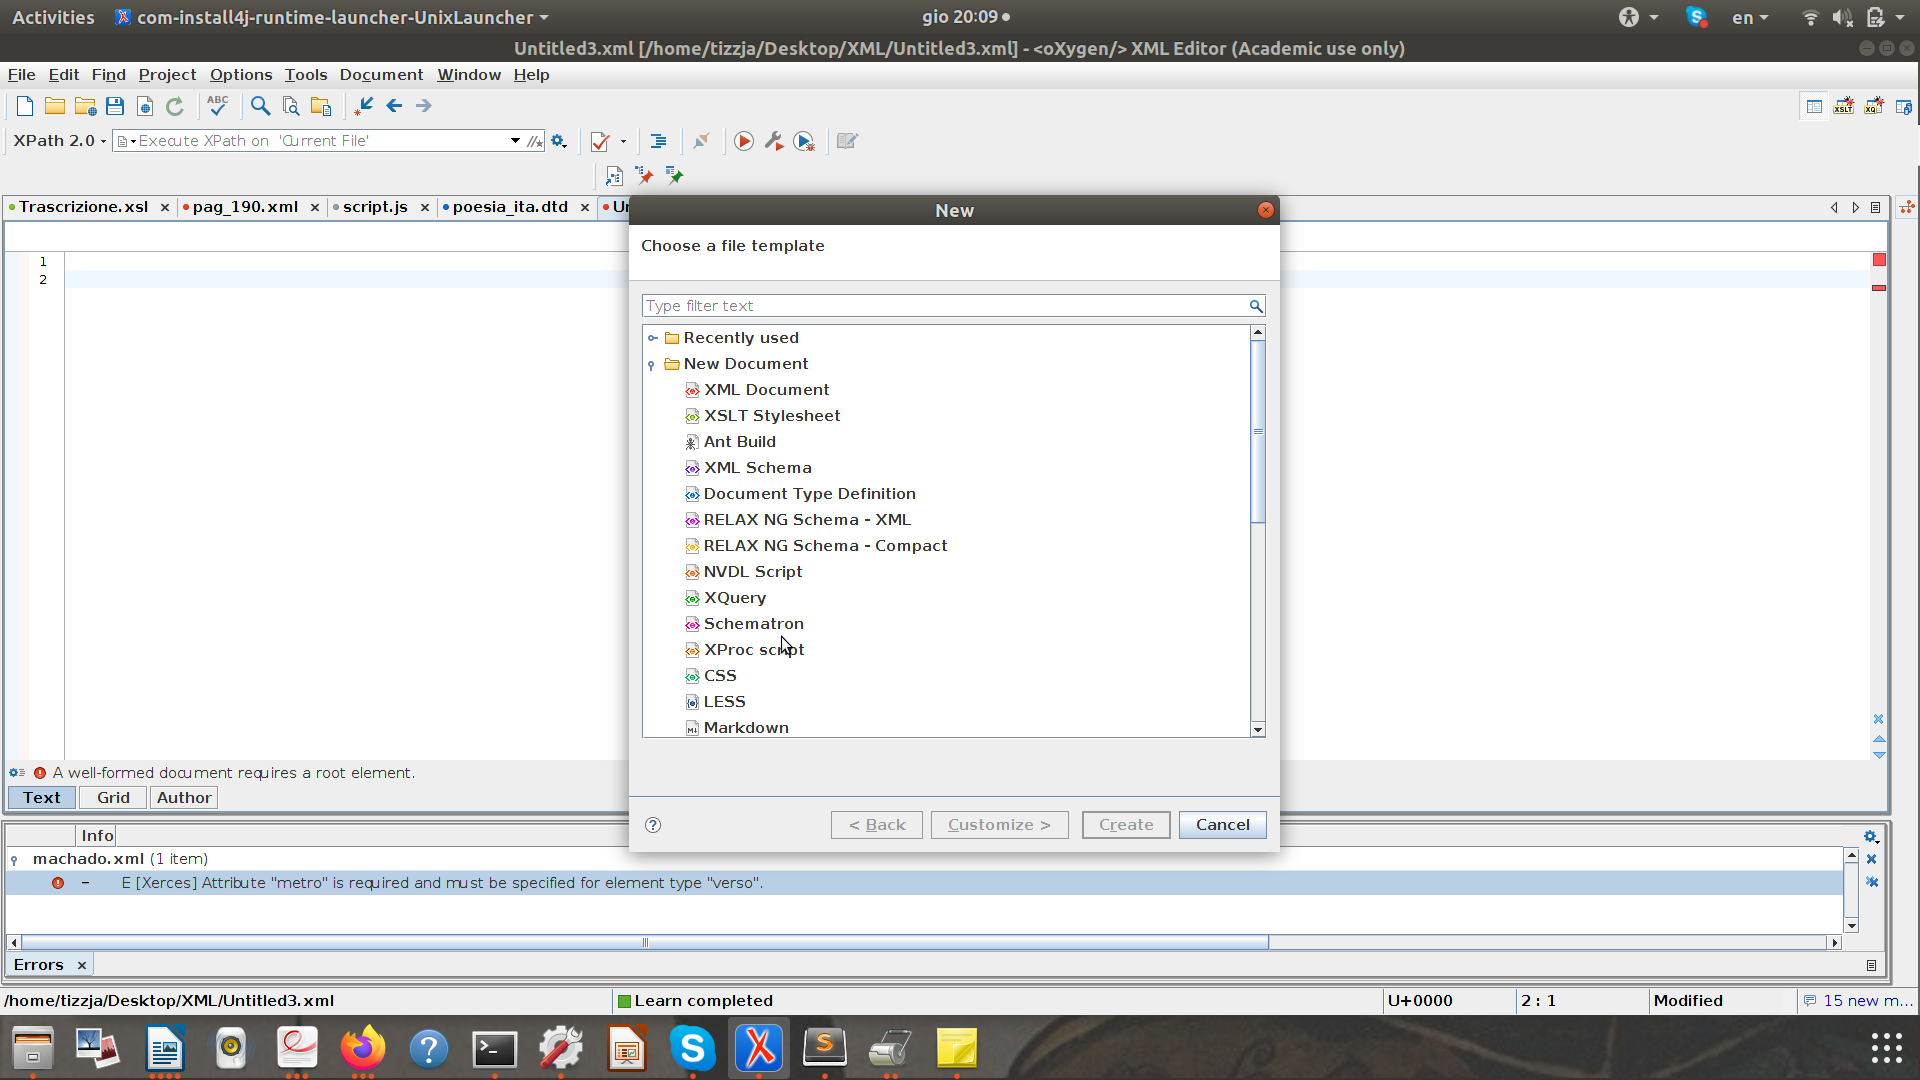Click the Find/Replace magnifier toolbar icon
The height and width of the screenshot is (1080, 1920).
point(260,106)
